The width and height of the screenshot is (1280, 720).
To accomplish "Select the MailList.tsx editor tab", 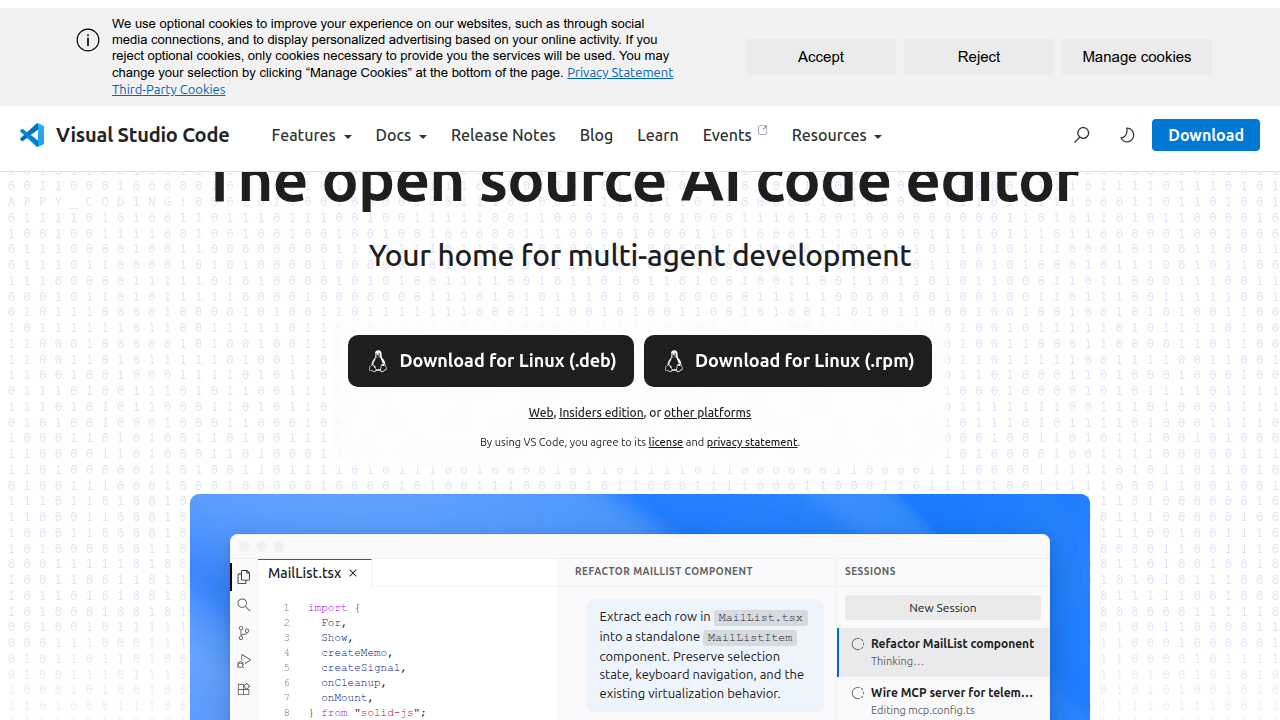I will tap(313, 573).
